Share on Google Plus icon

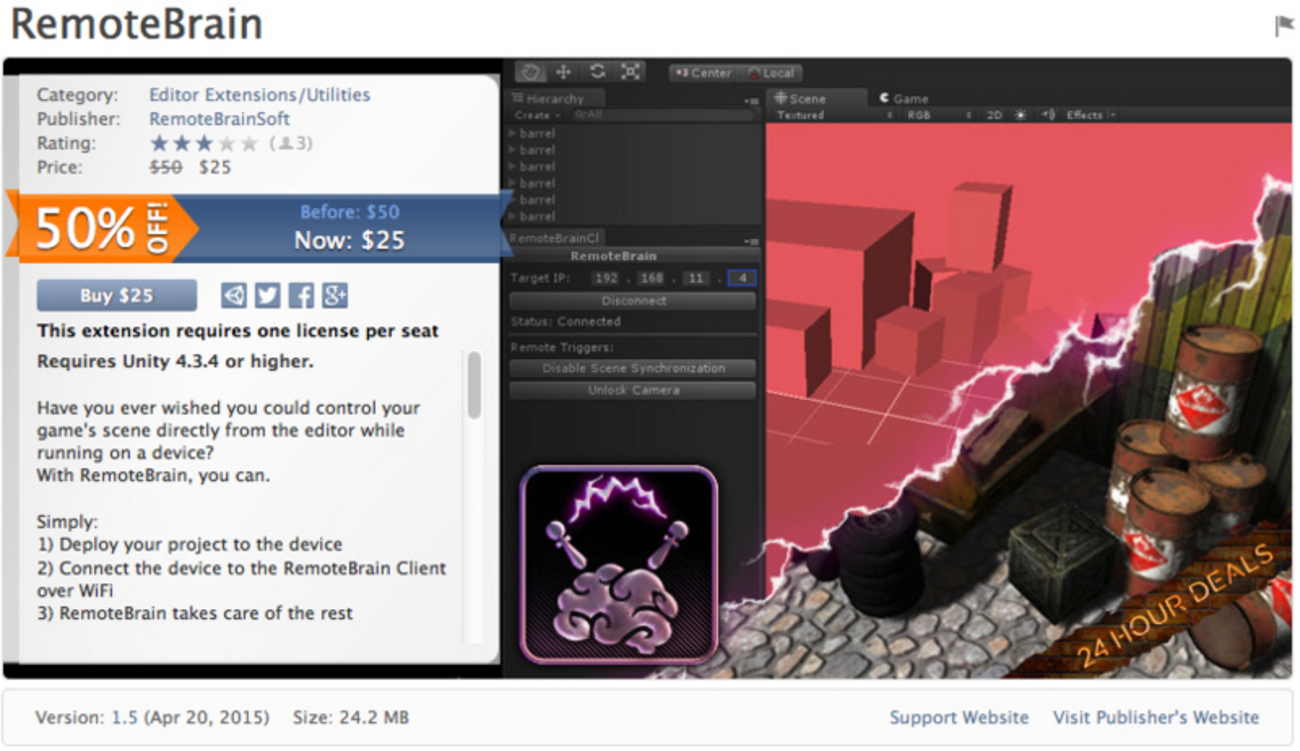tap(334, 295)
